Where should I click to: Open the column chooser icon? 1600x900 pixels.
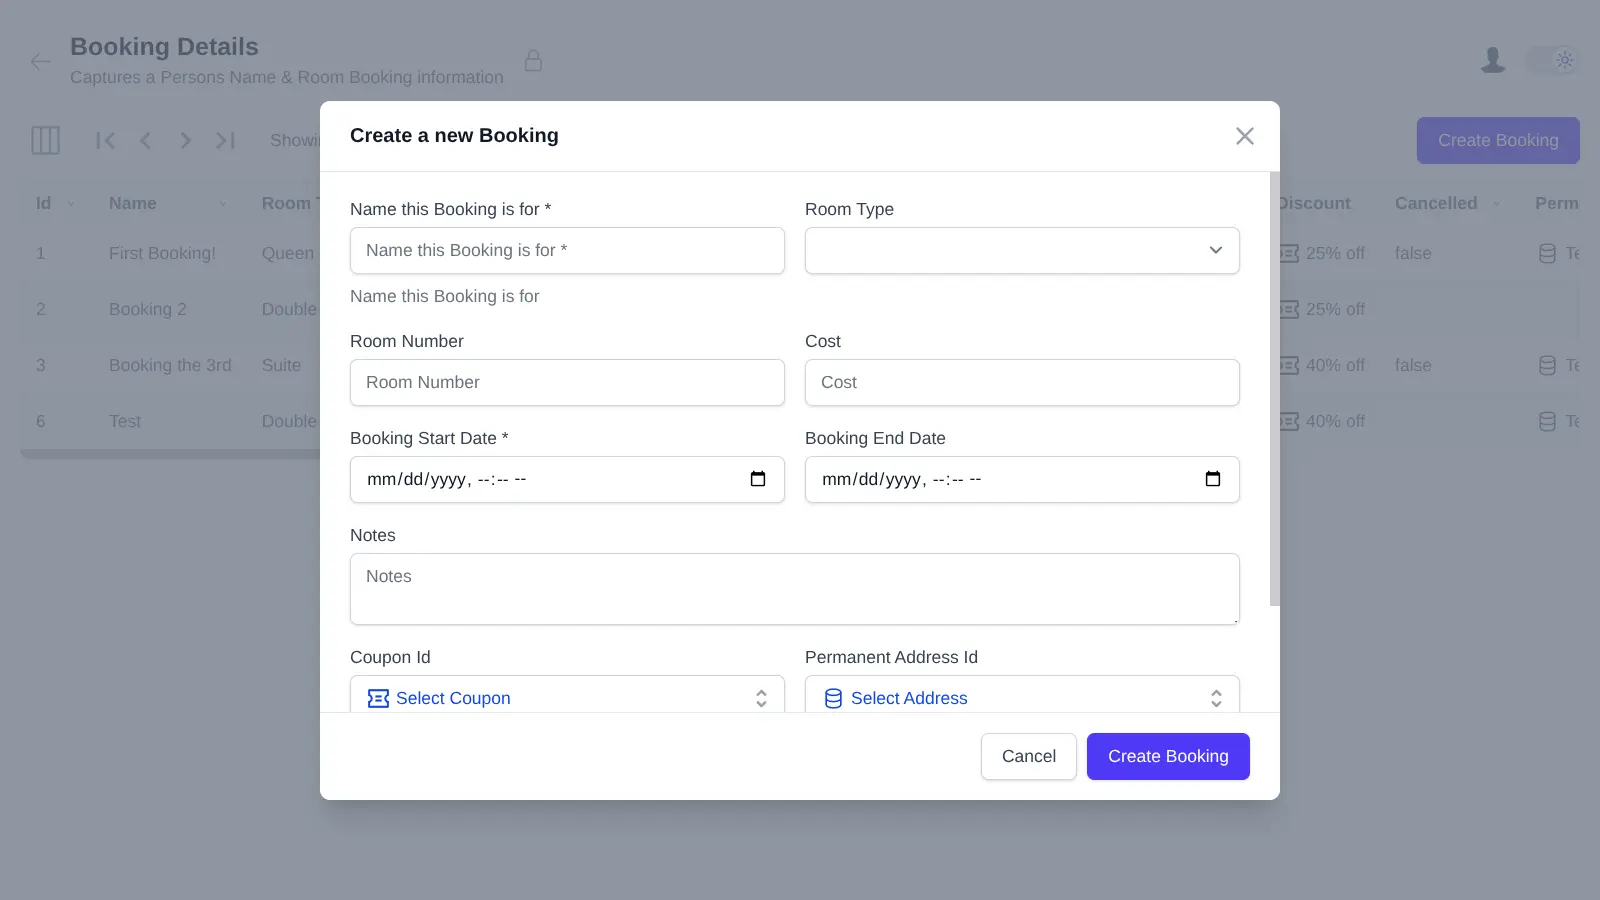pos(46,140)
